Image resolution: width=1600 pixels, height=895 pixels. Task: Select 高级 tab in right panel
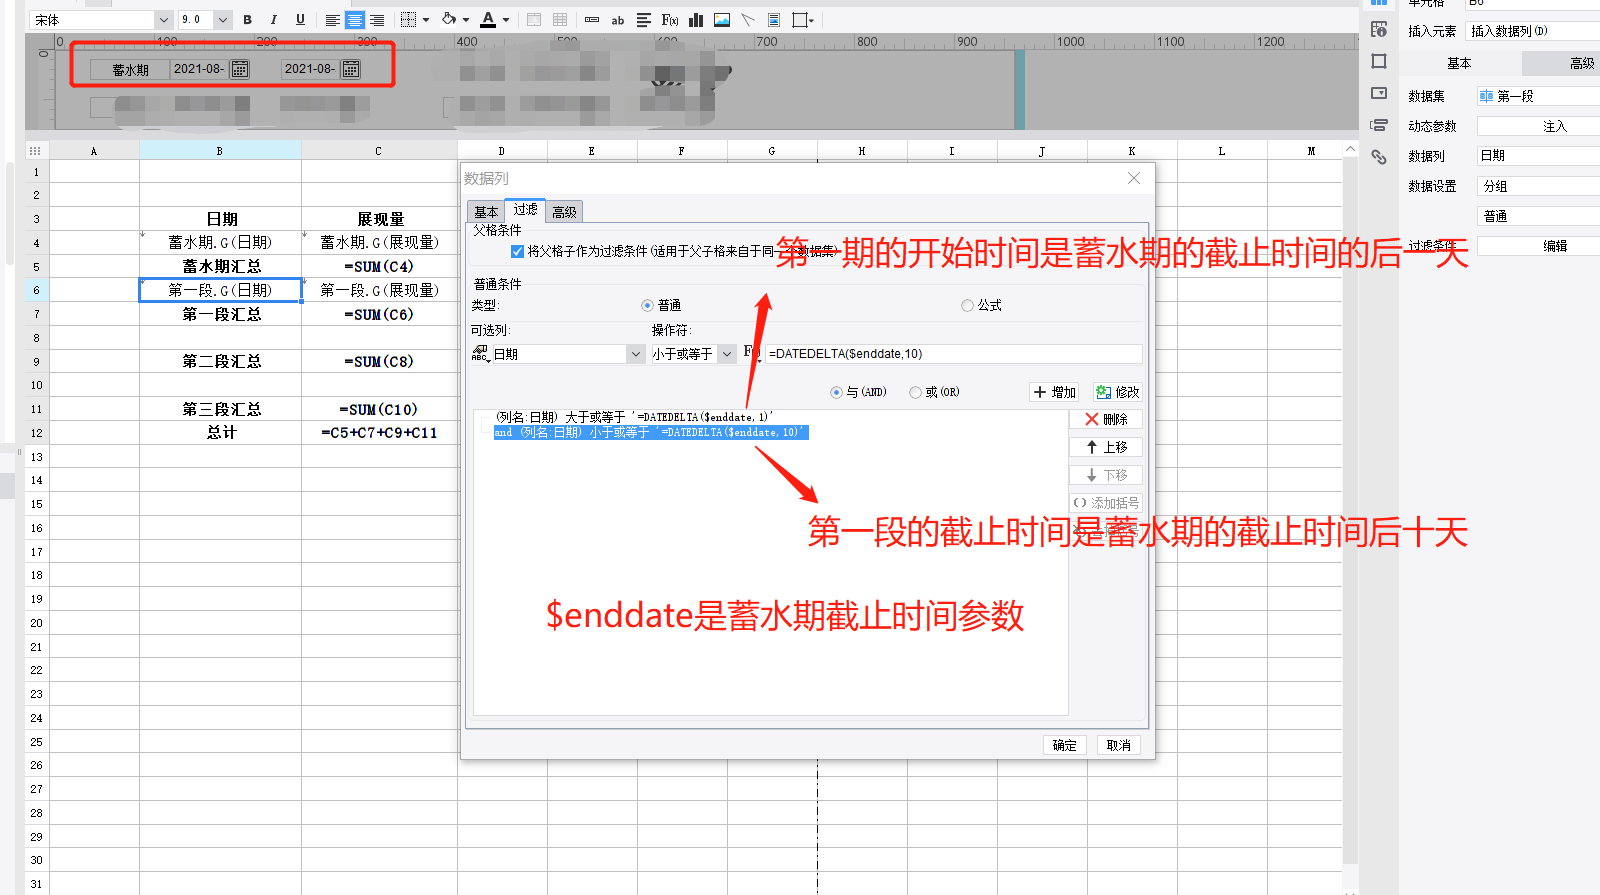coord(1561,63)
